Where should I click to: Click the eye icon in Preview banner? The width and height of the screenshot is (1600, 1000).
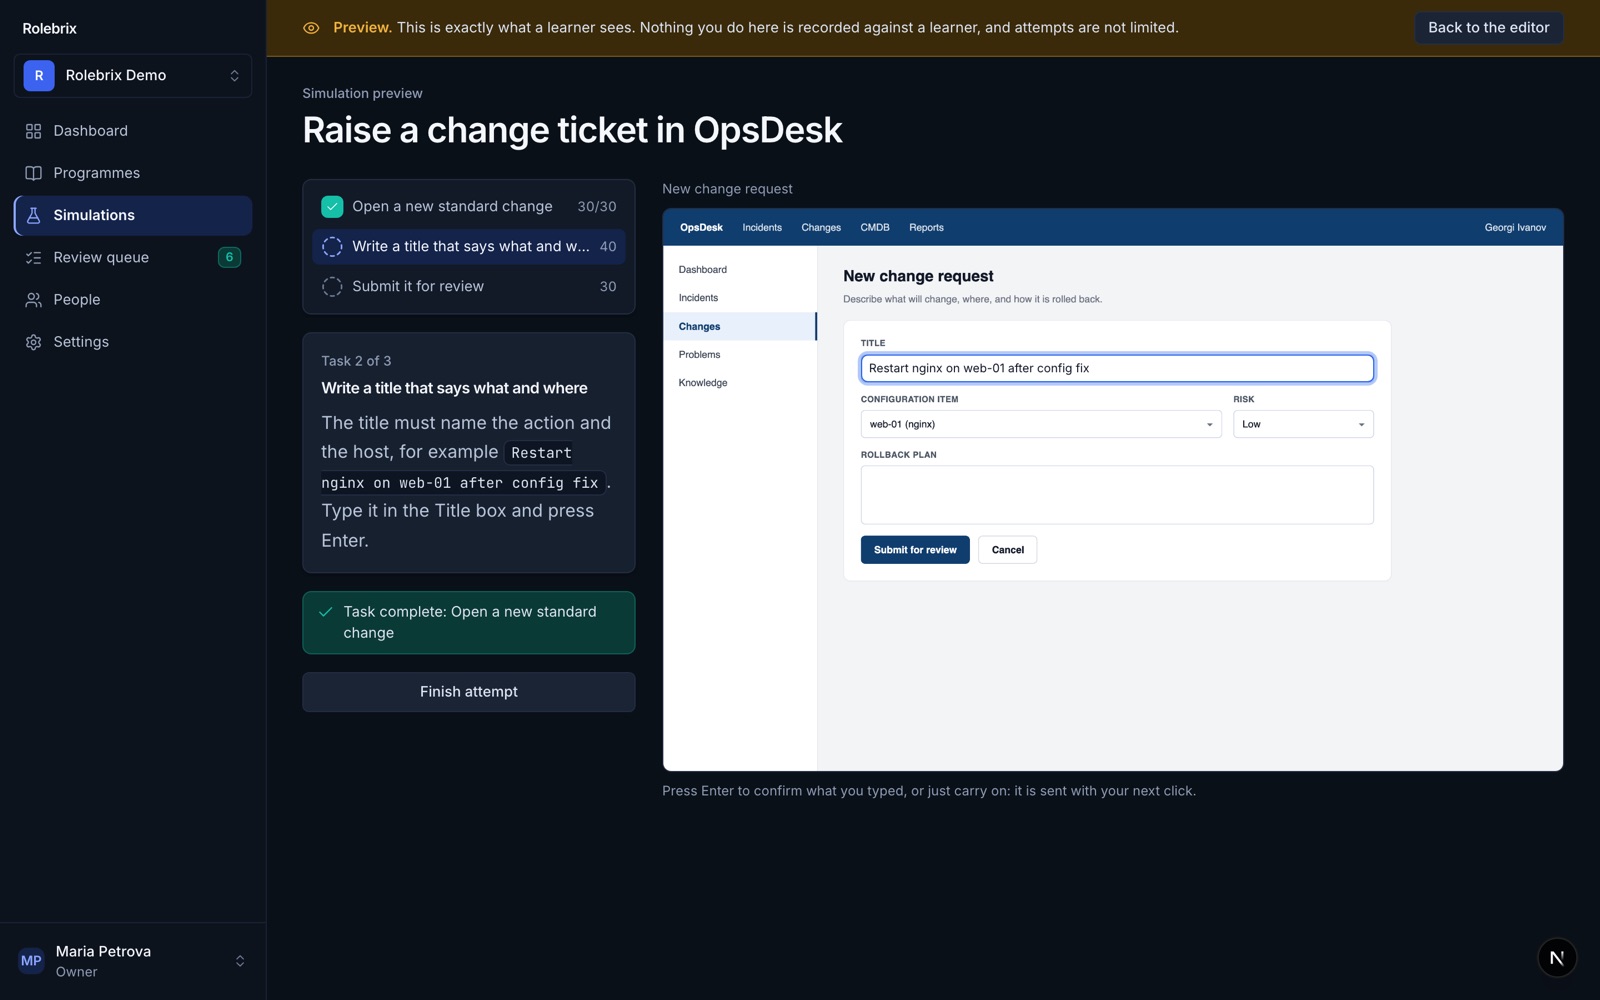(311, 28)
